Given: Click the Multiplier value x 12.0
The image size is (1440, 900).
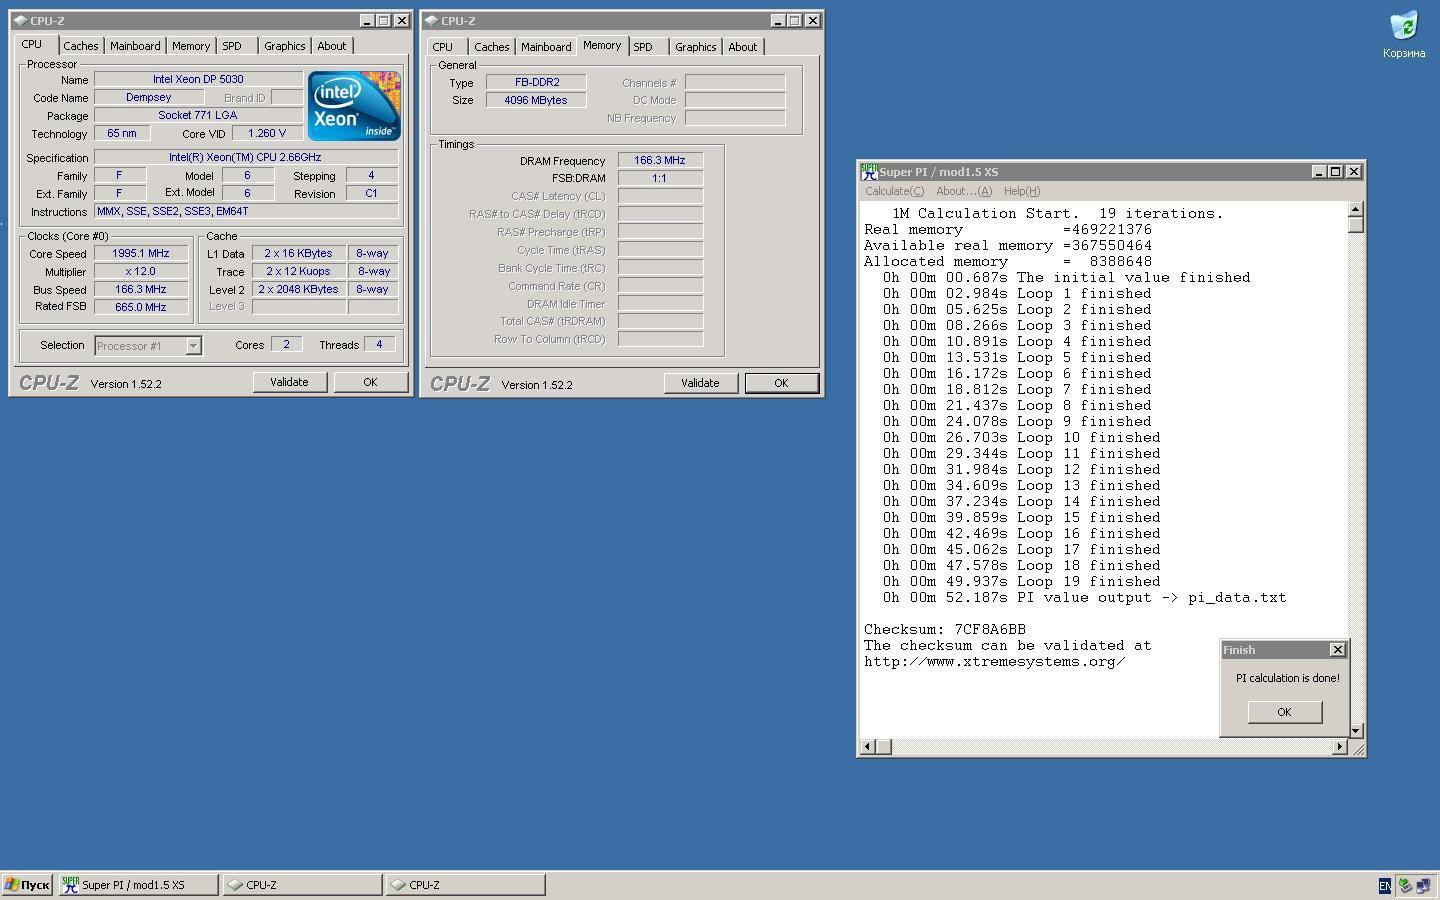Looking at the screenshot, I should [x=141, y=271].
